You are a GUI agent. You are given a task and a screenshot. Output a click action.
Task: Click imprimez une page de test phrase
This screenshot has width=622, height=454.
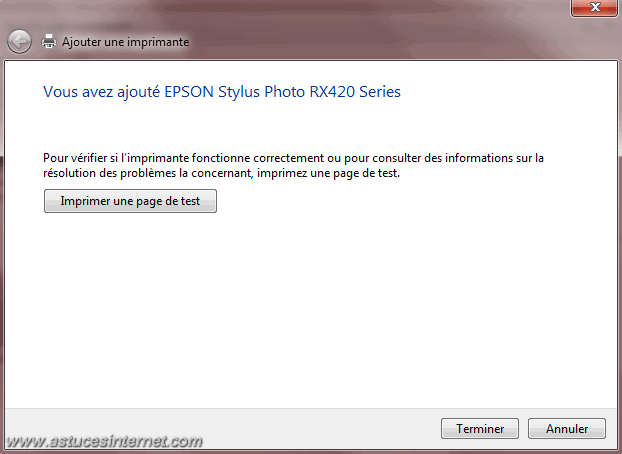[328, 173]
